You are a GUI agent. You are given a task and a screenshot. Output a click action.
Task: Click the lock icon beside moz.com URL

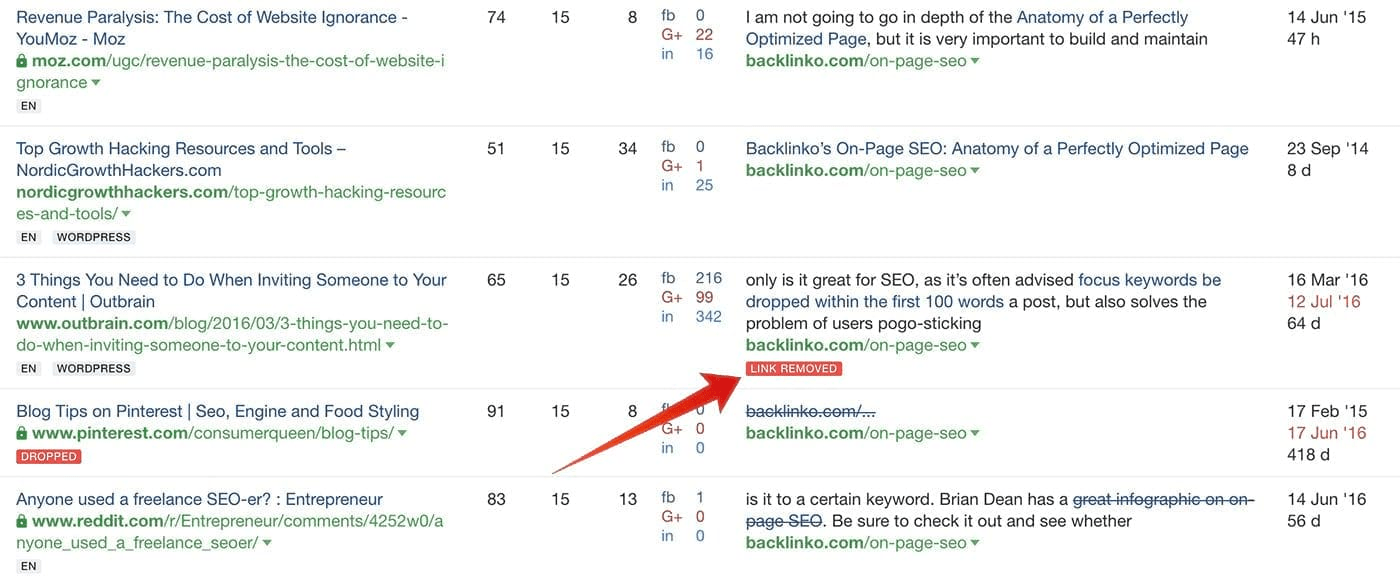click(x=22, y=61)
